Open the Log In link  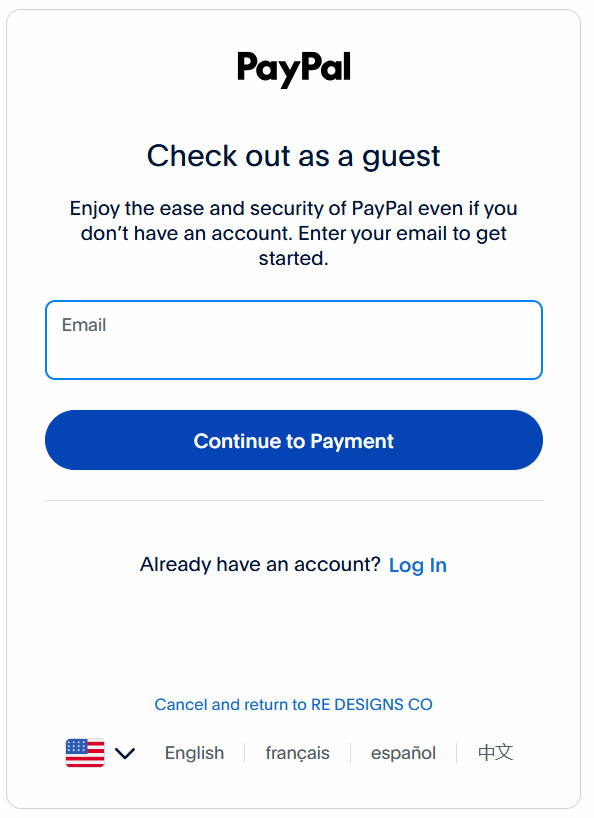pyautogui.click(x=418, y=565)
